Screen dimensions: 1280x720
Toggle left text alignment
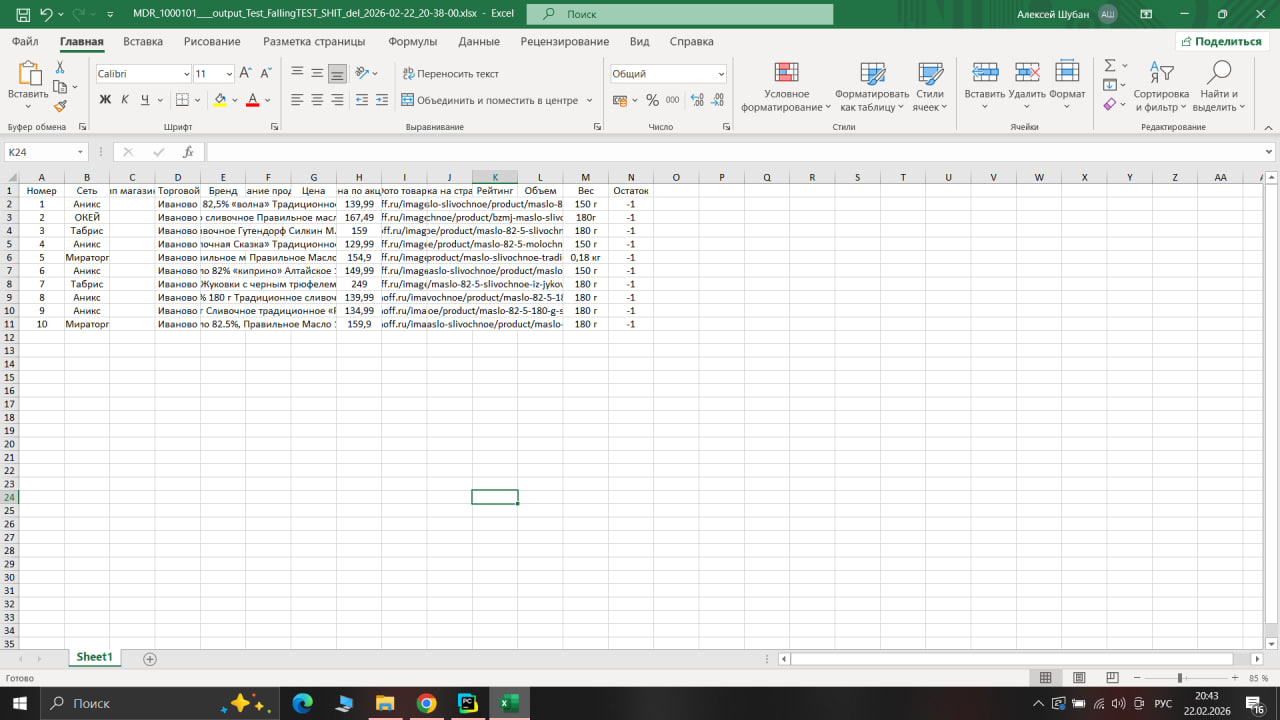pos(297,100)
